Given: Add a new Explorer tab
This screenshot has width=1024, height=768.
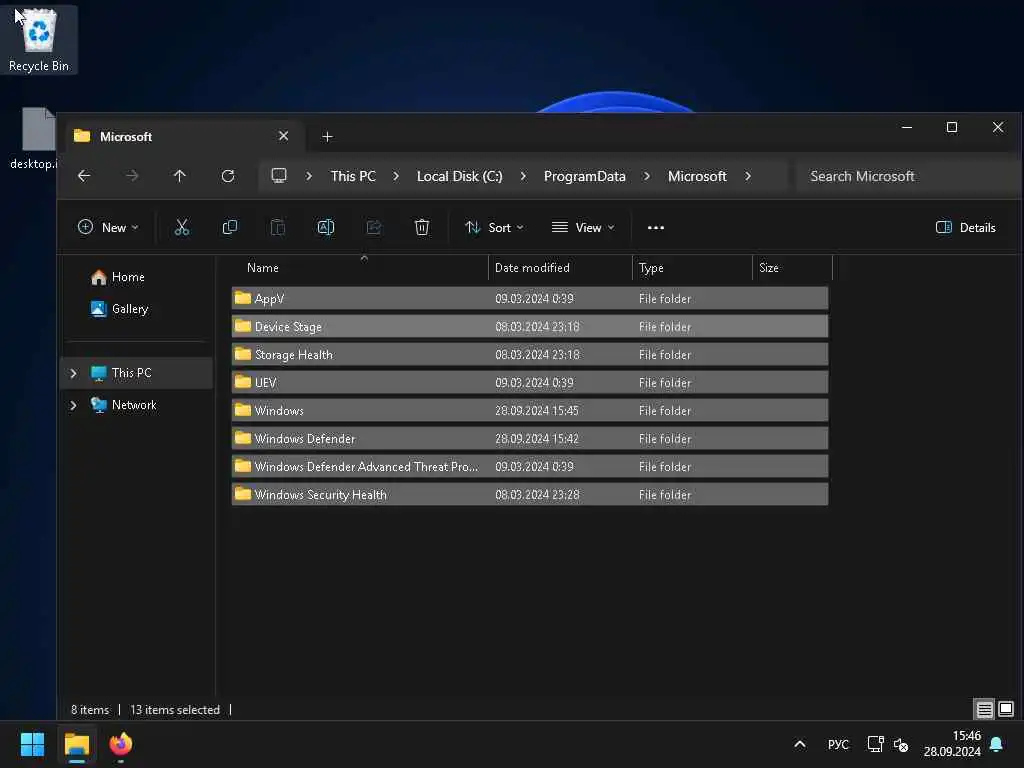Looking at the screenshot, I should click(x=327, y=136).
